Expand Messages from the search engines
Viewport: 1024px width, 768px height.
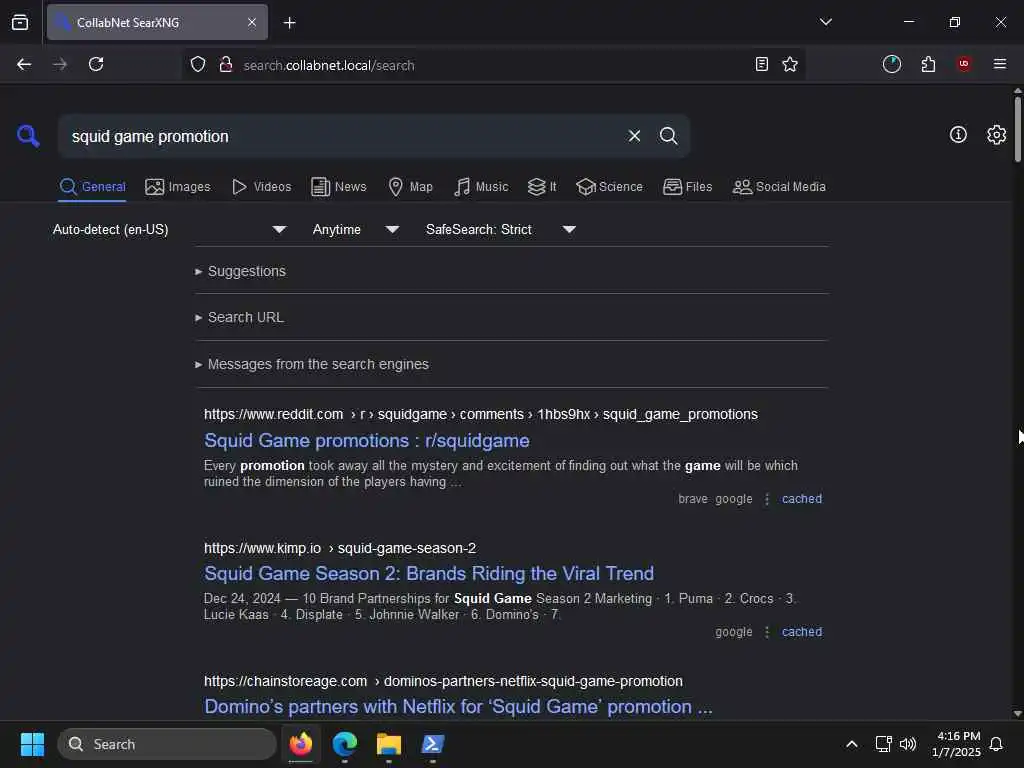pyautogui.click(x=312, y=364)
